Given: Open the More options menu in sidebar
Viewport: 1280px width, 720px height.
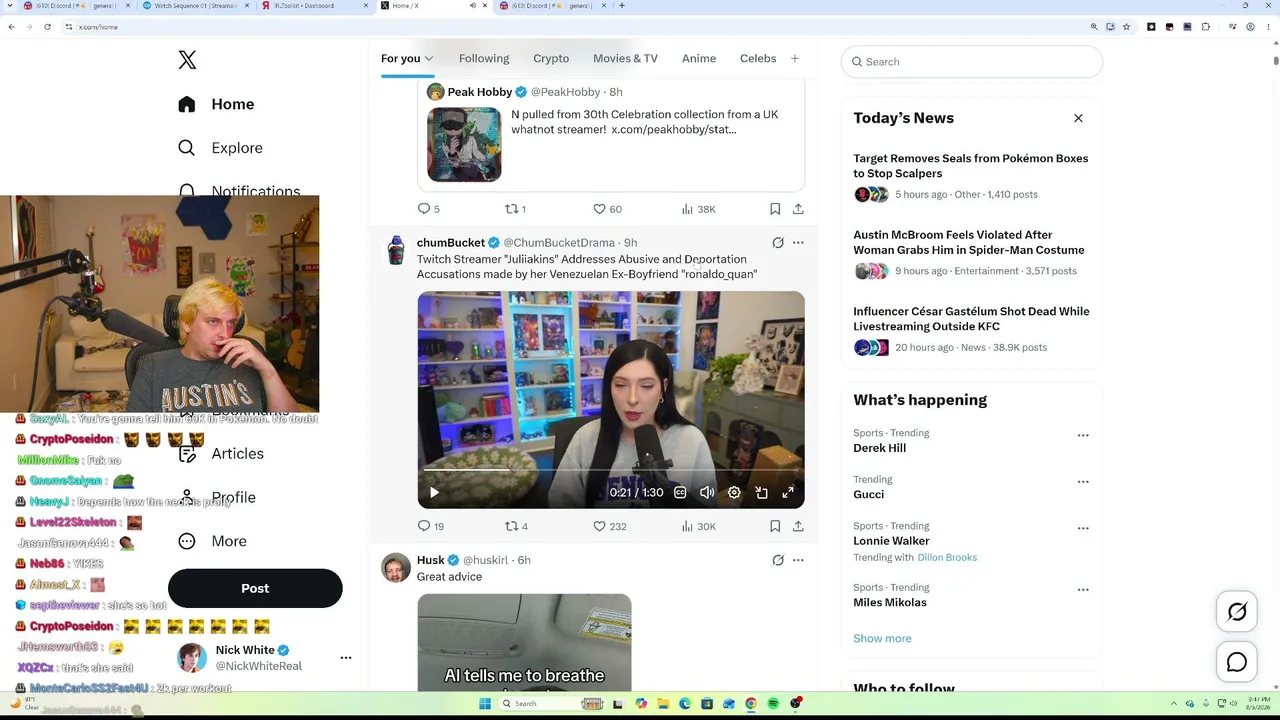Looking at the screenshot, I should click(212, 541).
